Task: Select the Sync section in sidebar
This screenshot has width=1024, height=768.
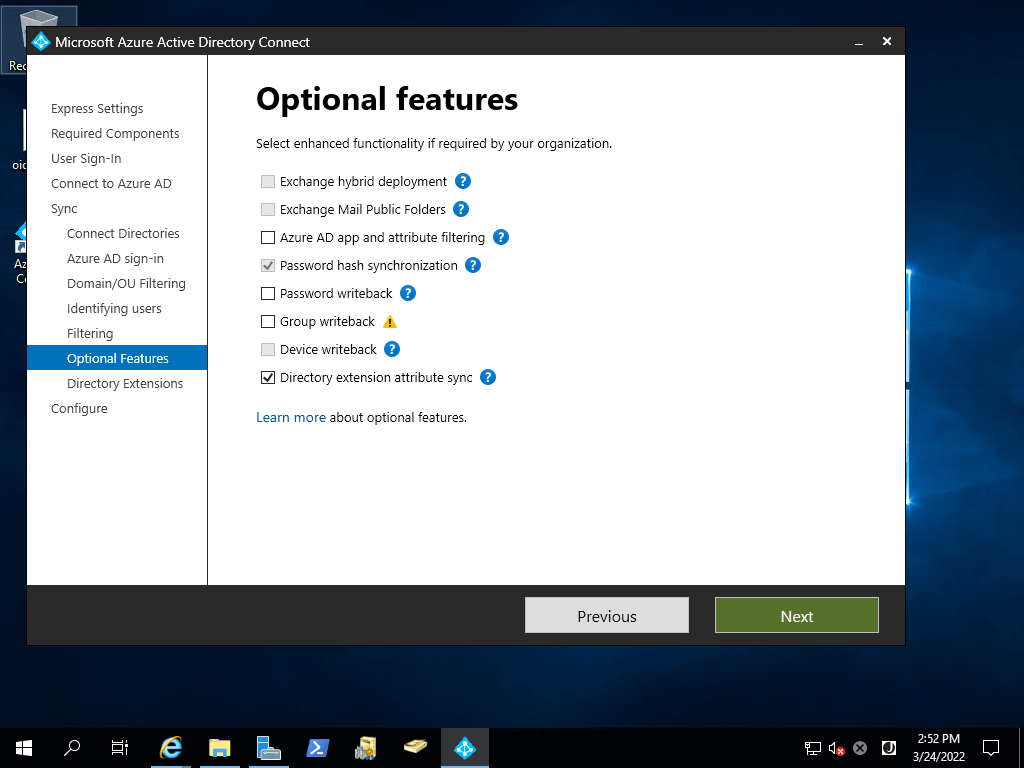Action: (64, 208)
